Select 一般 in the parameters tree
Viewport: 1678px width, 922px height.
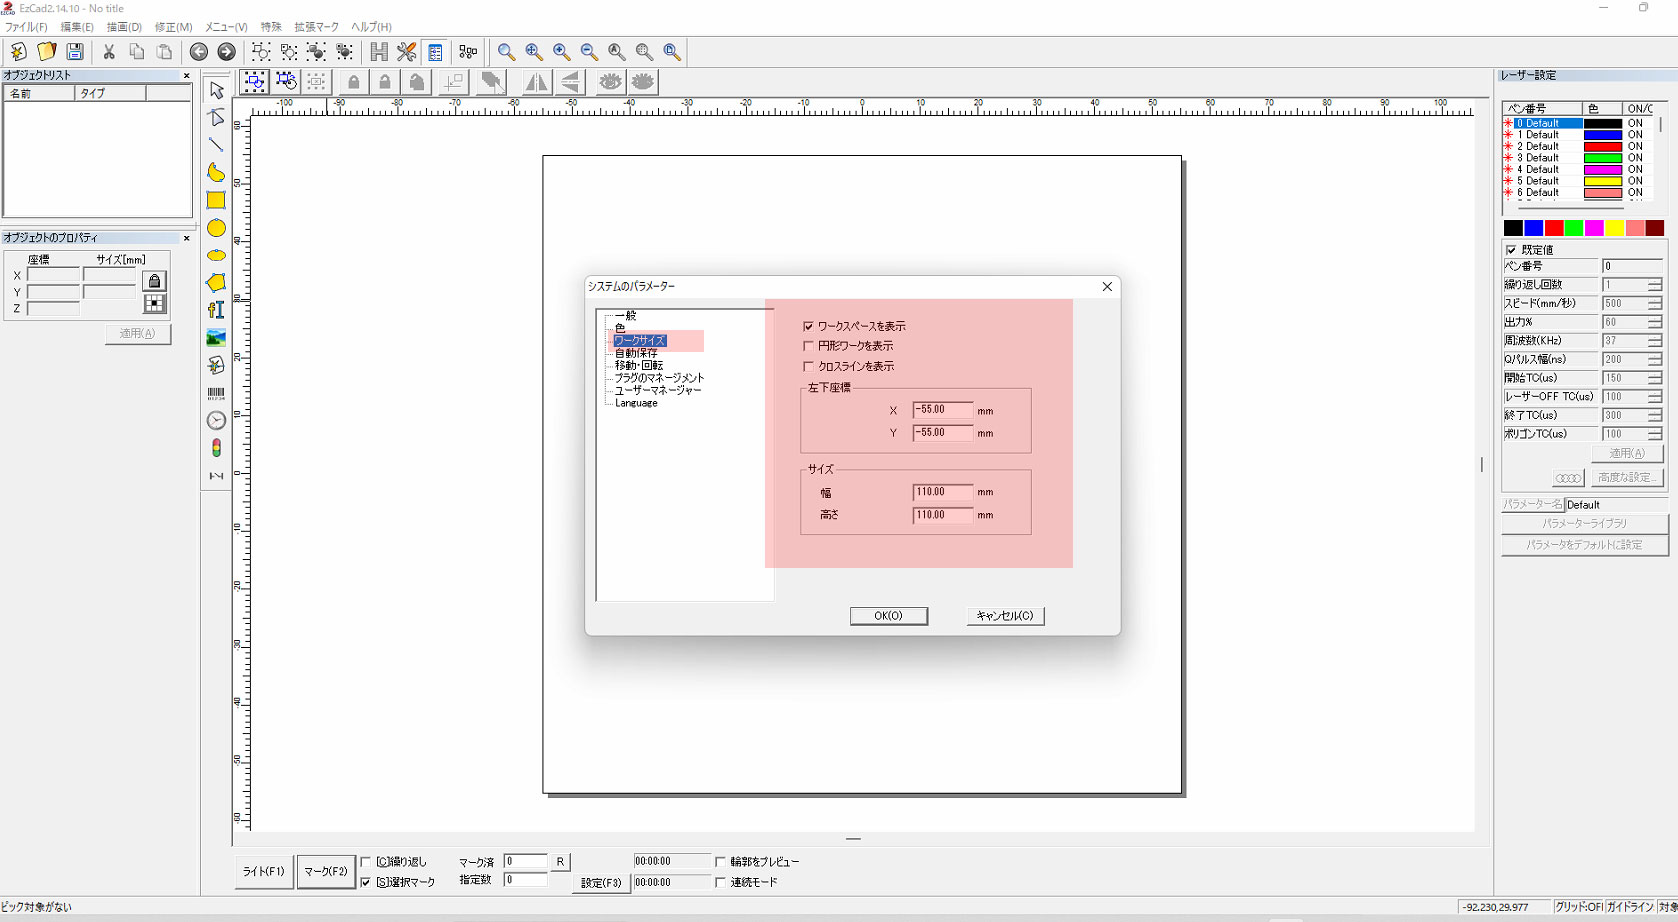tap(625, 316)
